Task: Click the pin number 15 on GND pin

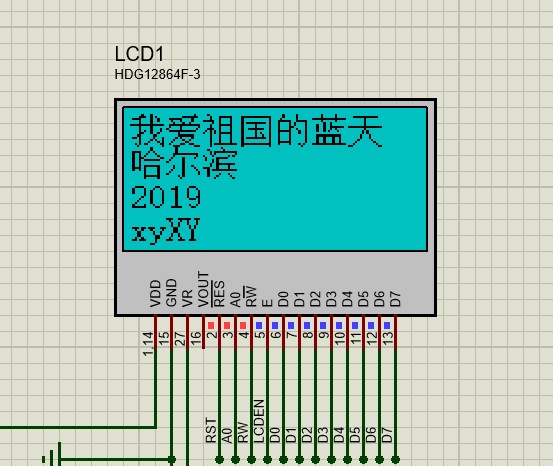Action: [x=164, y=339]
